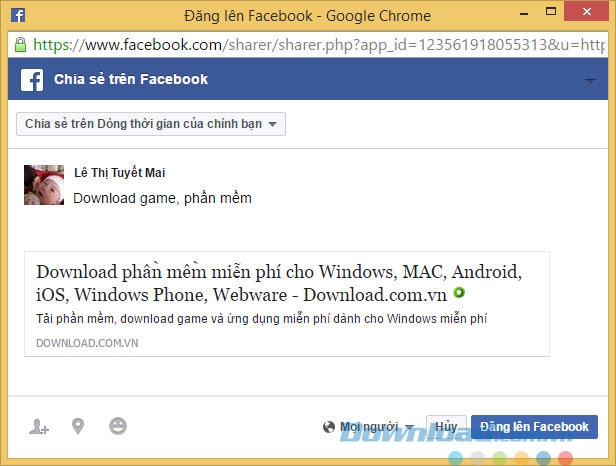Click the 'Chia sẻ trên Facebook' header title
The width and height of the screenshot is (616, 466).
coord(131,79)
